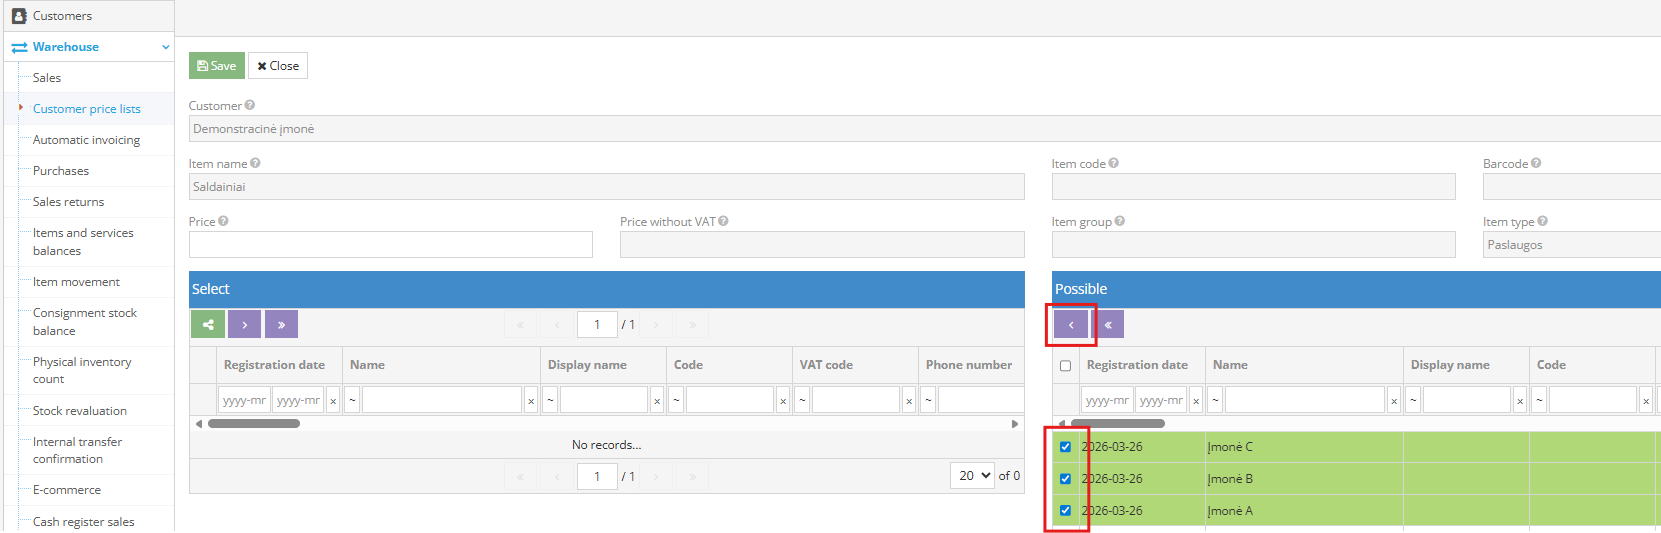Open the page size dropdown showing 20

pos(972,476)
